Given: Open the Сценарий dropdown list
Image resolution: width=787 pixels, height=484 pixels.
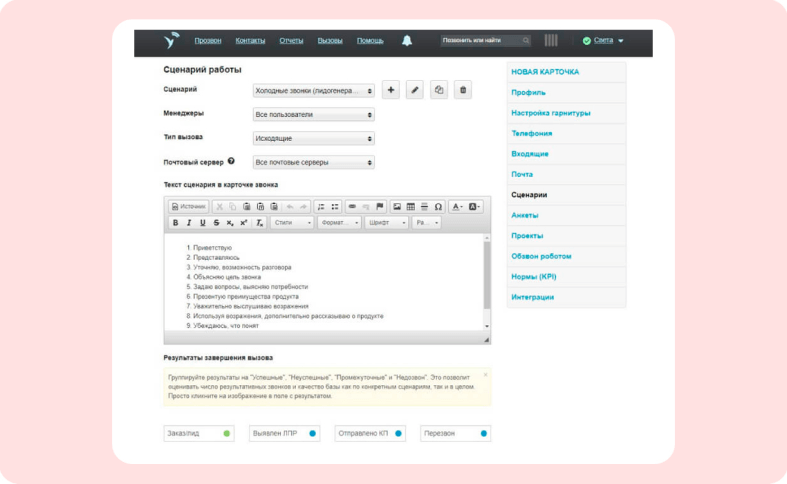Looking at the screenshot, I should 314,91.
